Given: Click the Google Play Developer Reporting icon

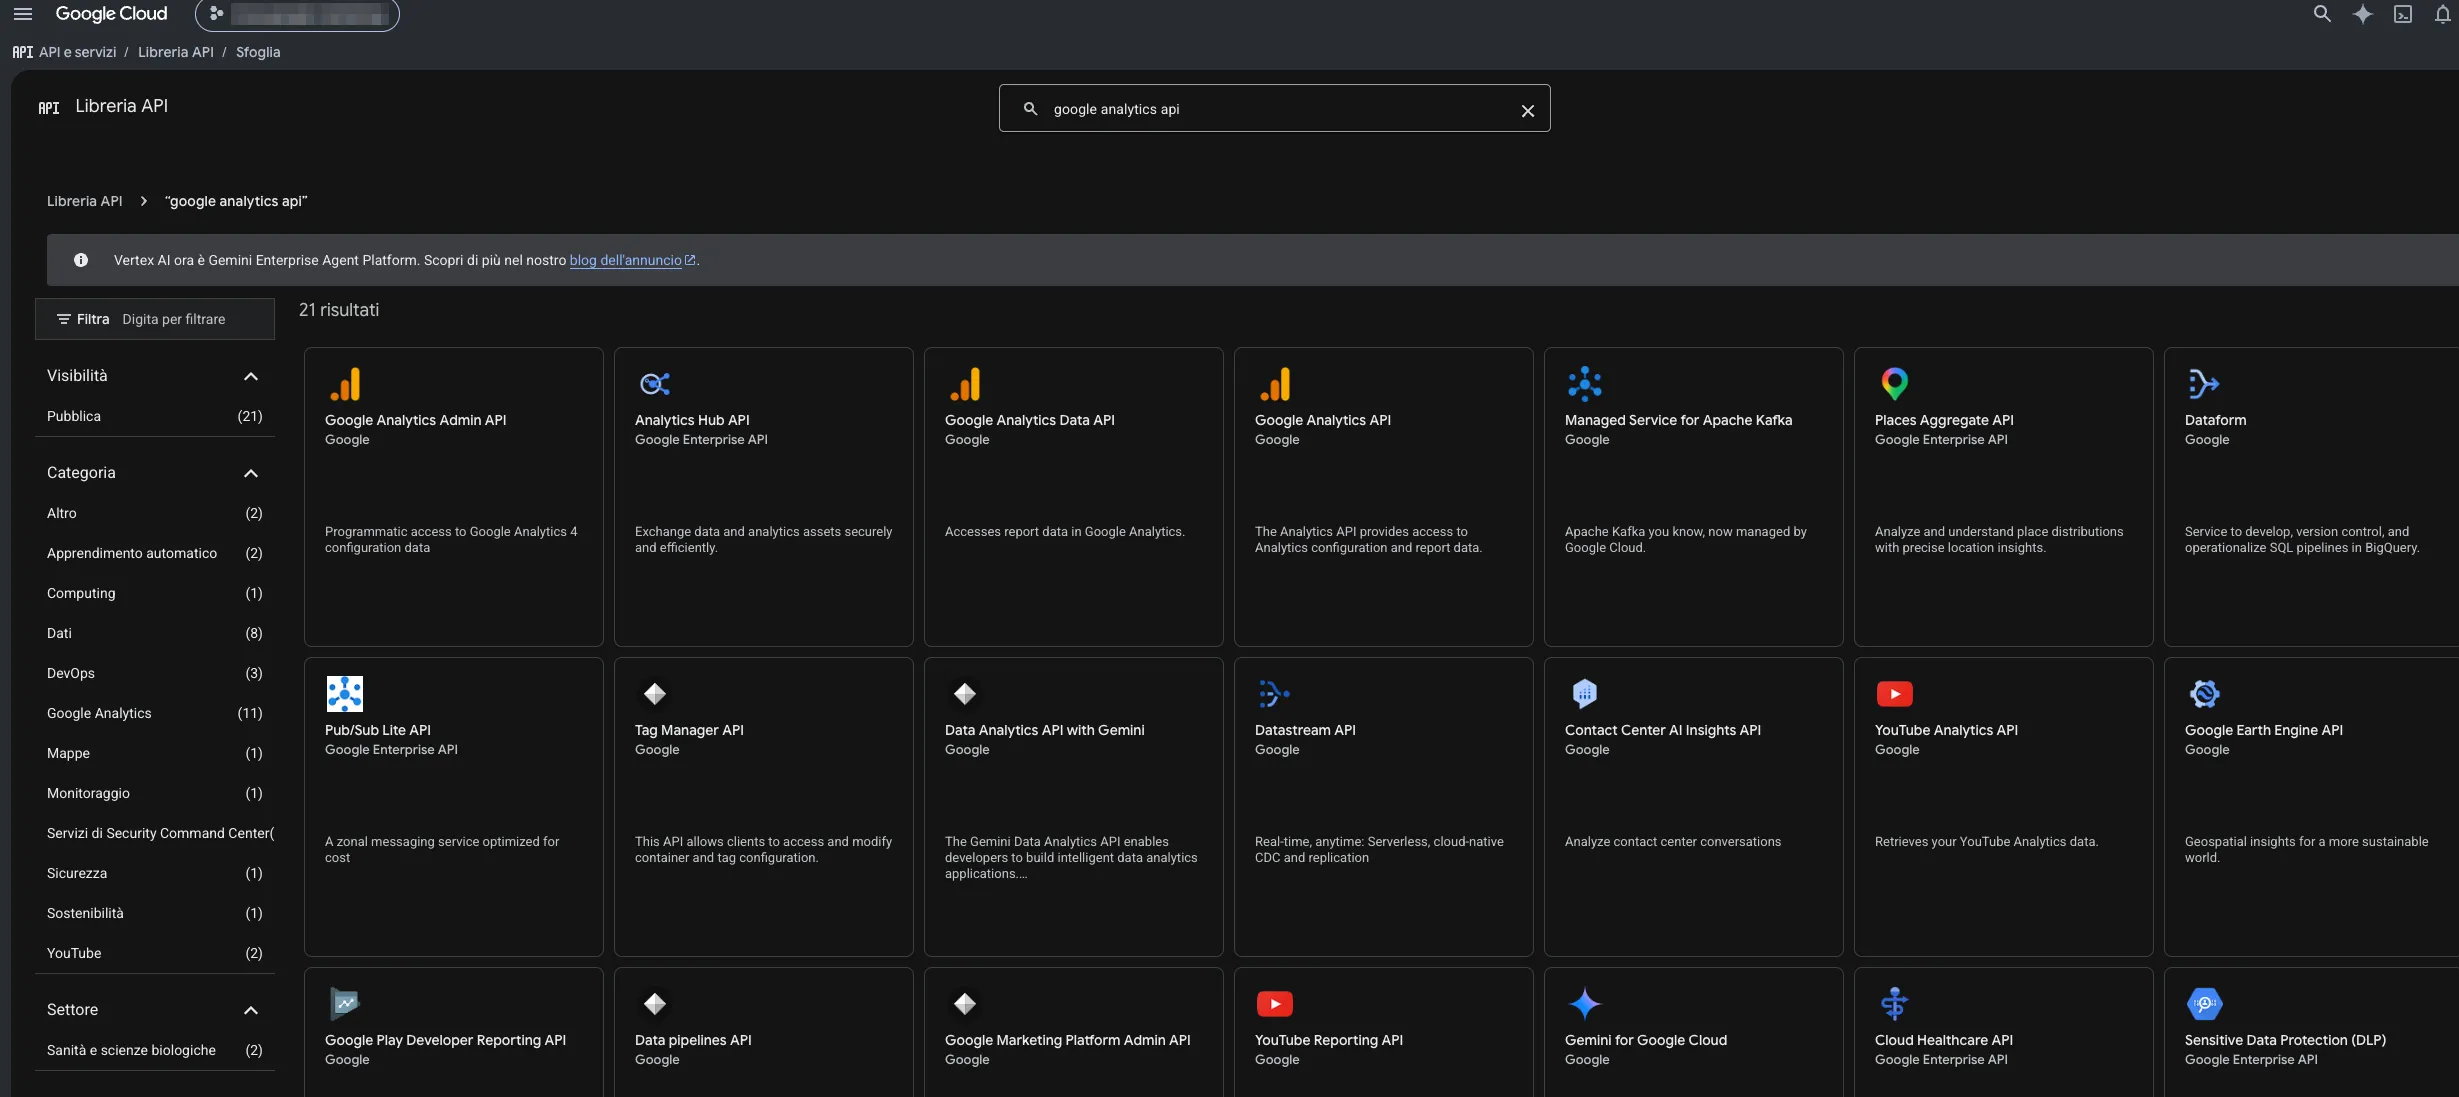Looking at the screenshot, I should click(x=345, y=1003).
